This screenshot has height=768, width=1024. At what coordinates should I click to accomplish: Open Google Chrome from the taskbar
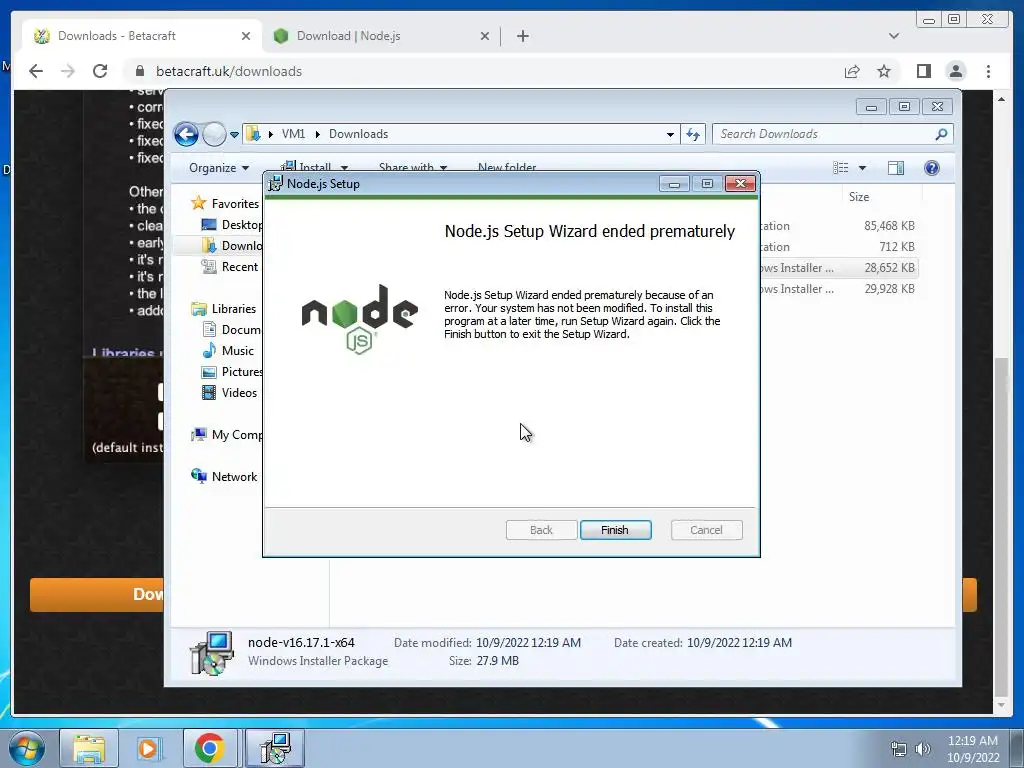210,748
